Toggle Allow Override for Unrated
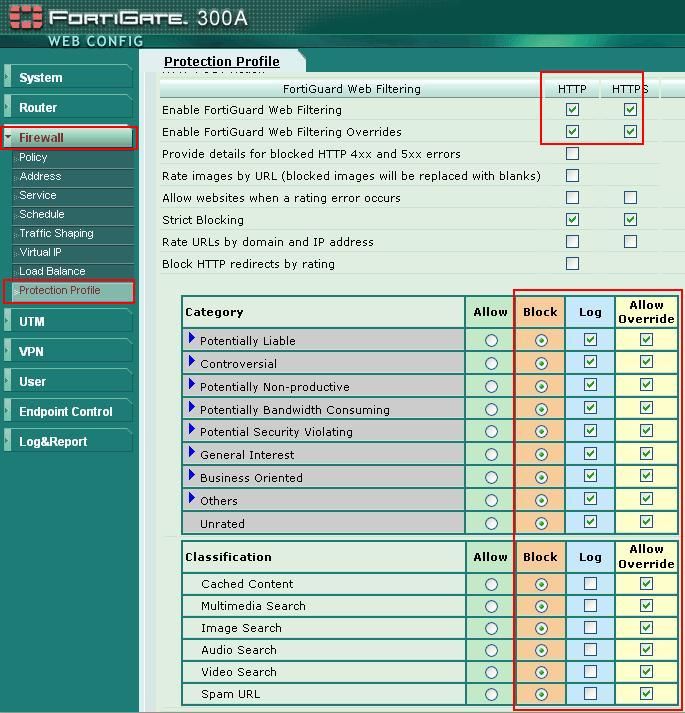 [x=646, y=522]
